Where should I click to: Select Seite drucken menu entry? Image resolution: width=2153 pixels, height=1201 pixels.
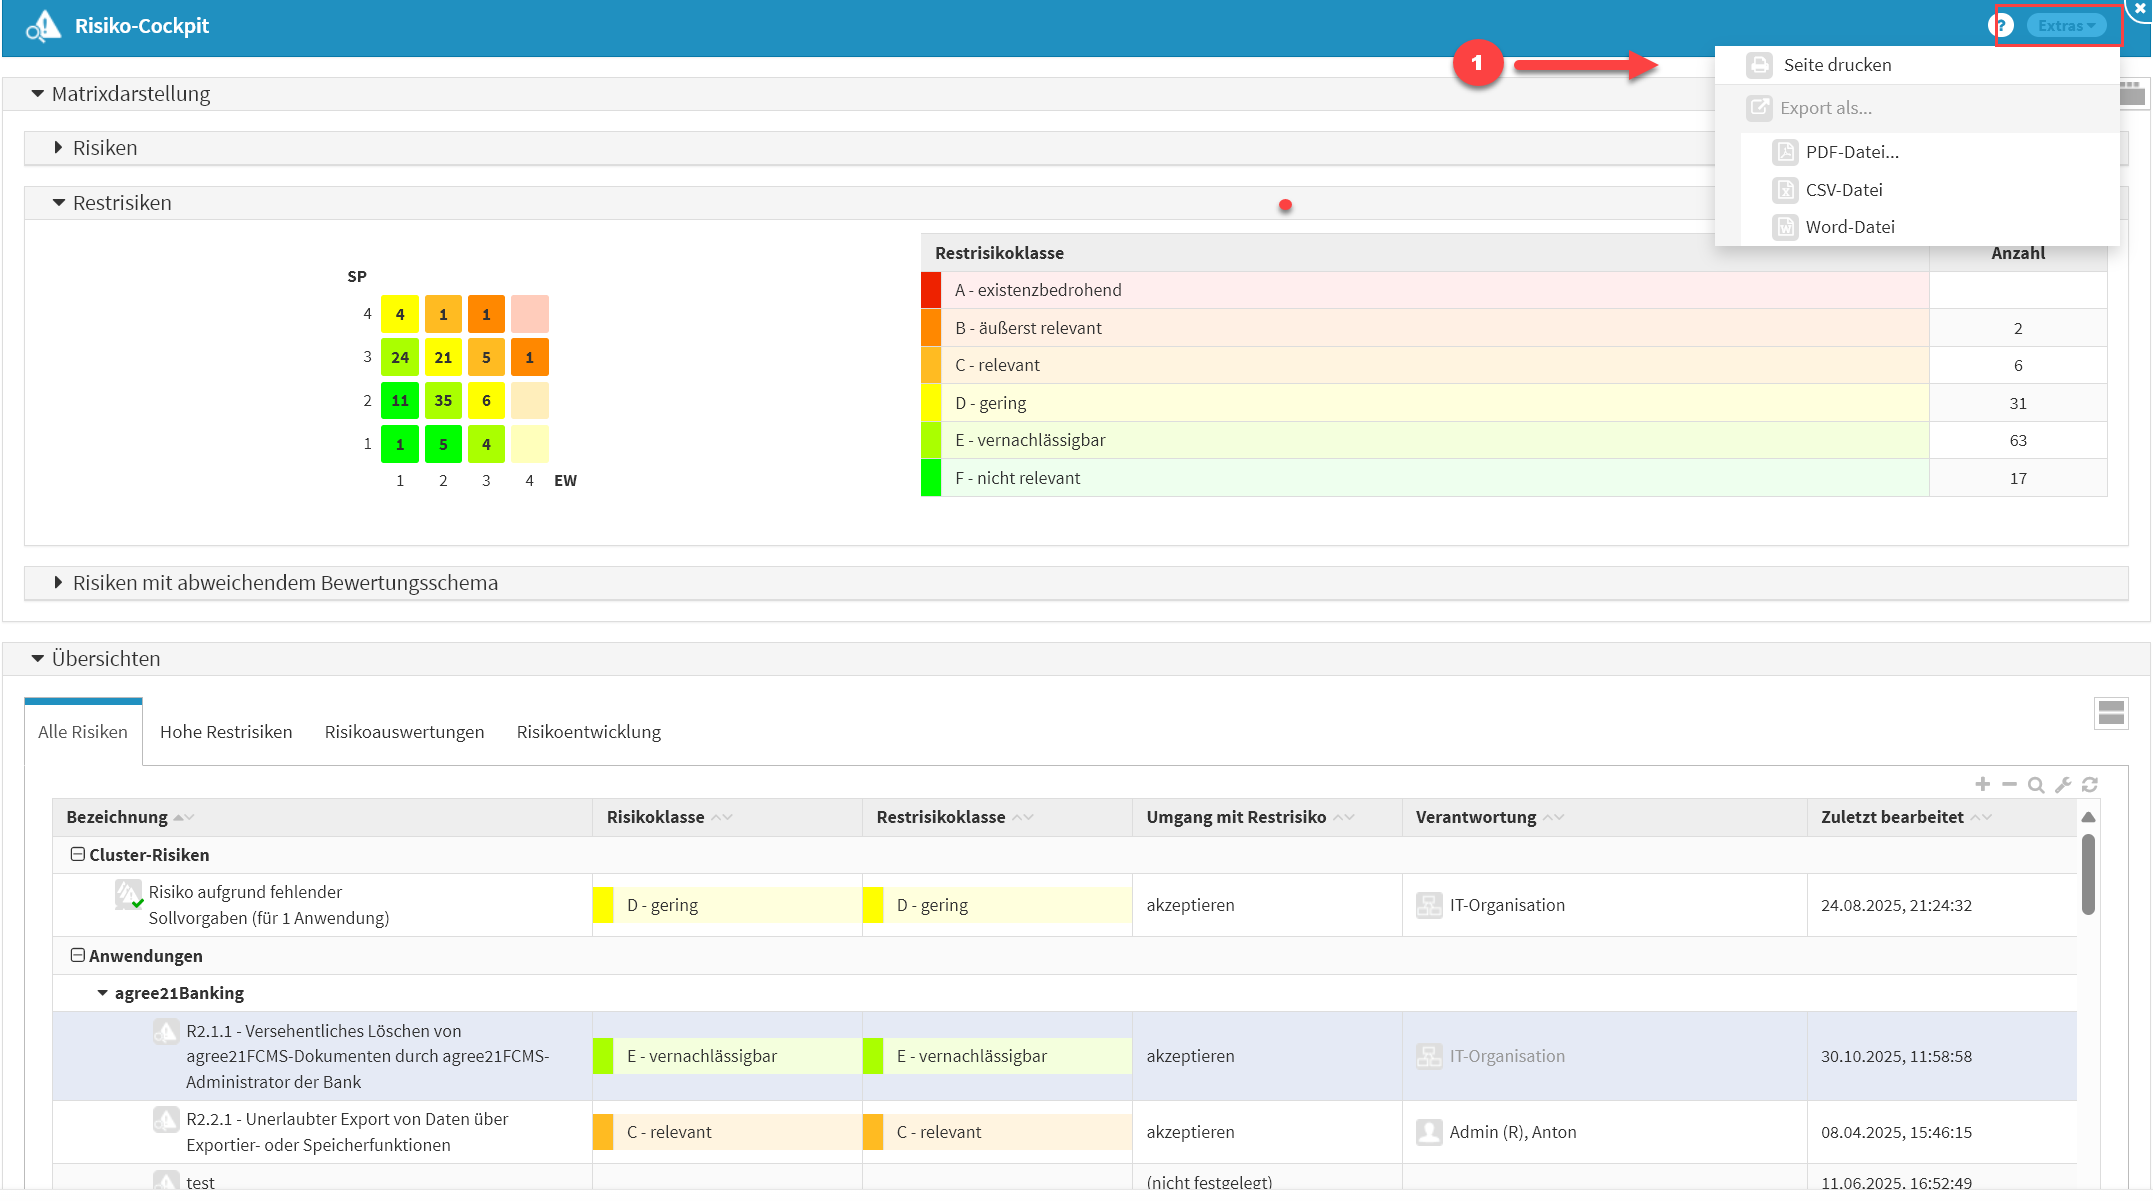[1836, 65]
